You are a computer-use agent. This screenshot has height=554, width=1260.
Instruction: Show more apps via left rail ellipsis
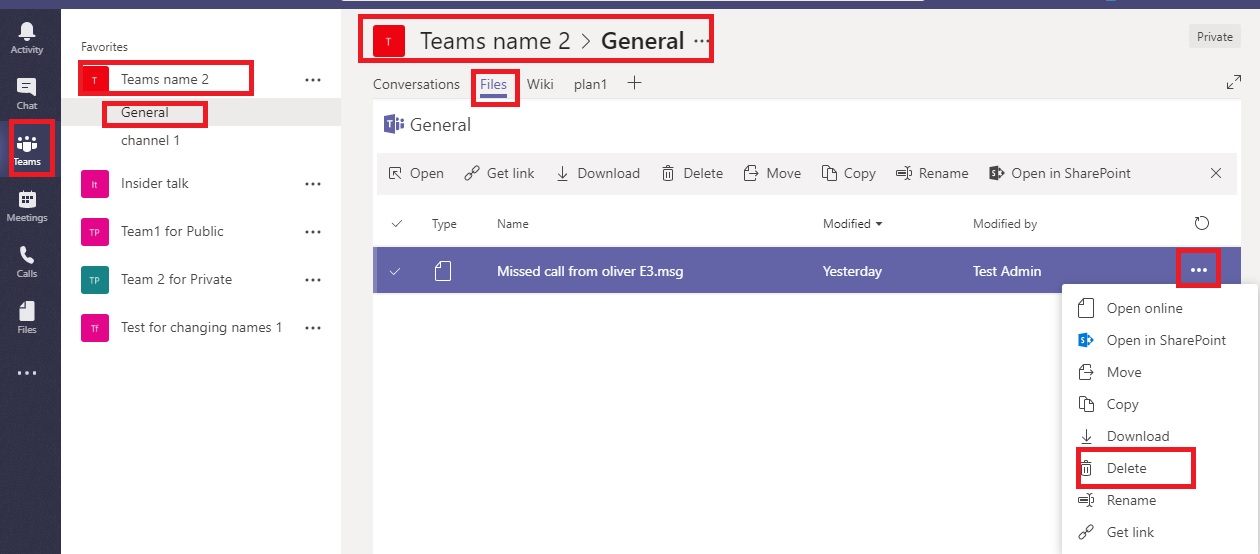(27, 373)
